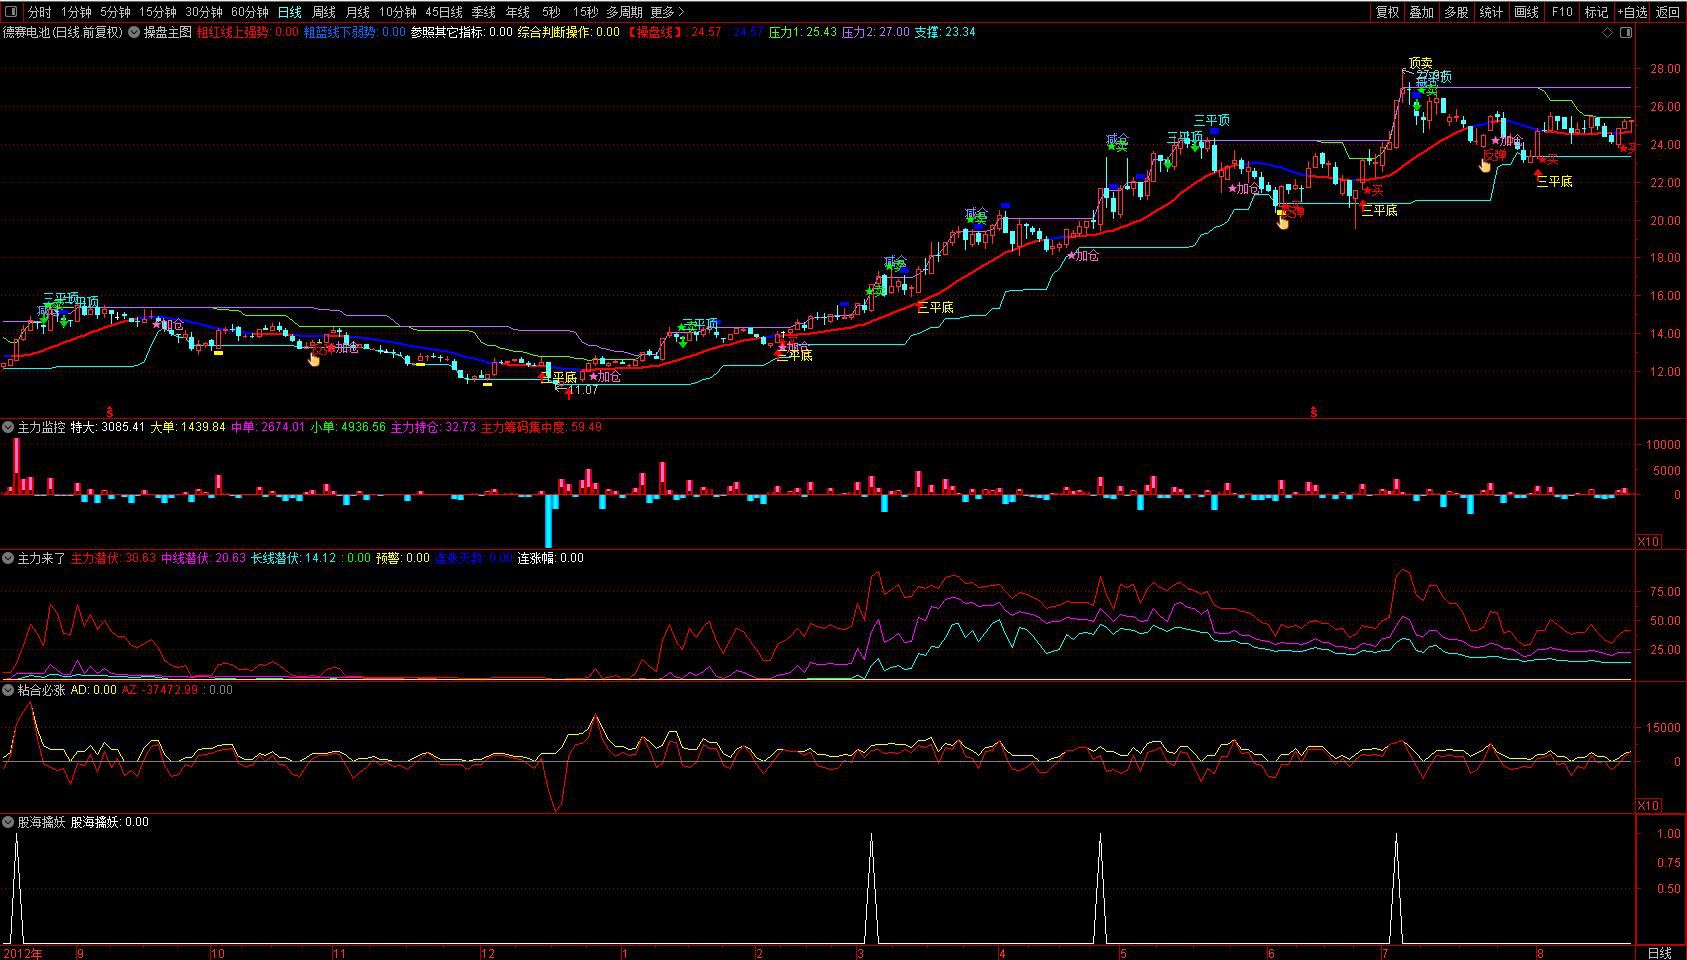Open the 操盘主图 indicator dropdown arrow
The width and height of the screenshot is (1687, 960).
click(x=134, y=32)
